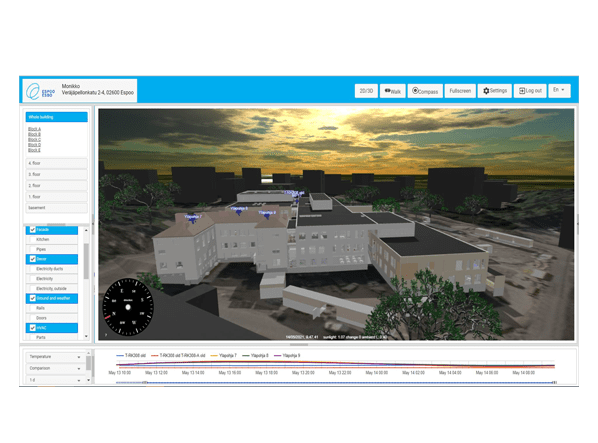The width and height of the screenshot is (598, 443).
Task: Open Block B link
Action: tap(34, 134)
